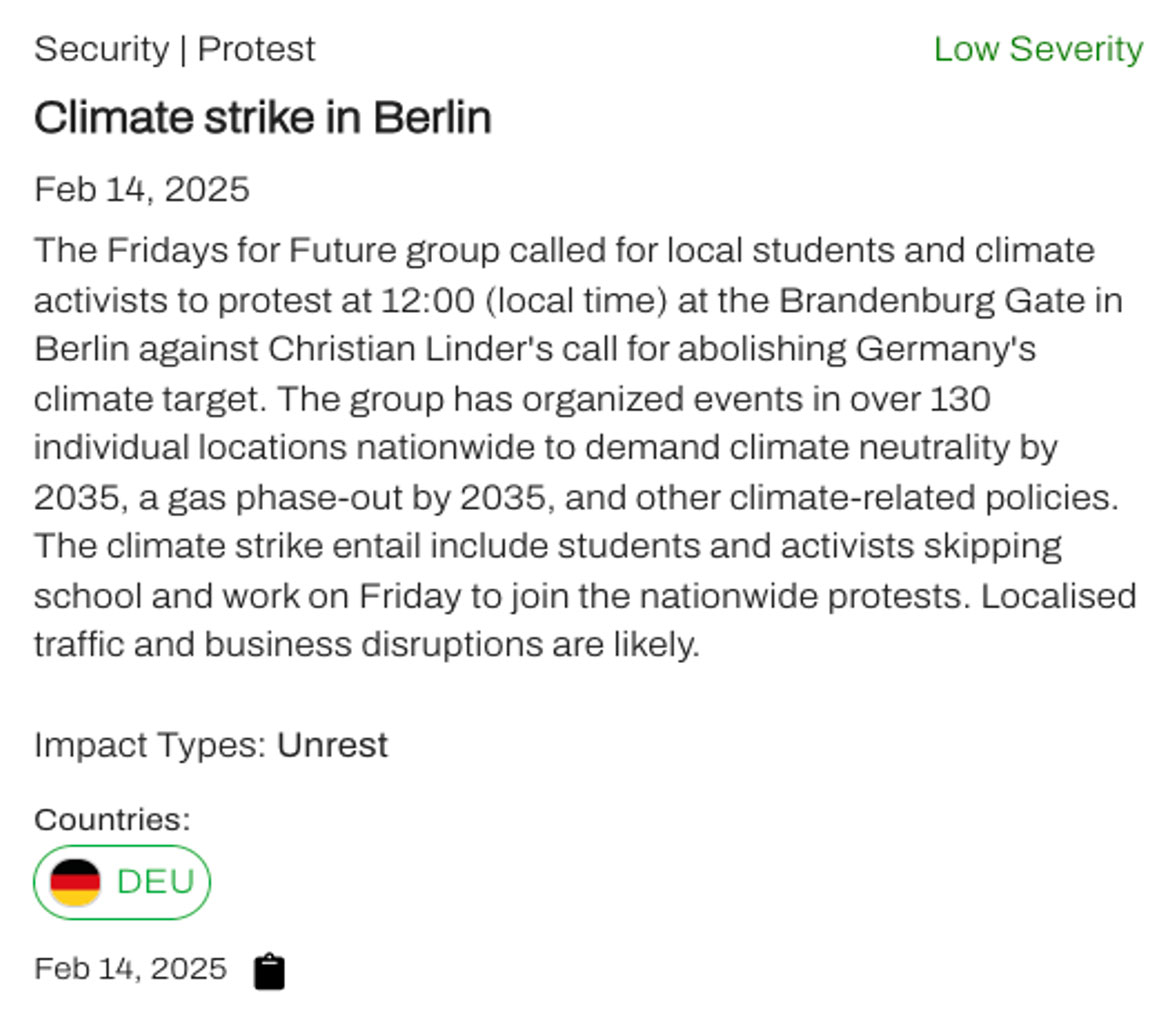The image size is (1176, 1032).
Task: Click the Impact Types label
Action: pyautogui.click(x=151, y=746)
